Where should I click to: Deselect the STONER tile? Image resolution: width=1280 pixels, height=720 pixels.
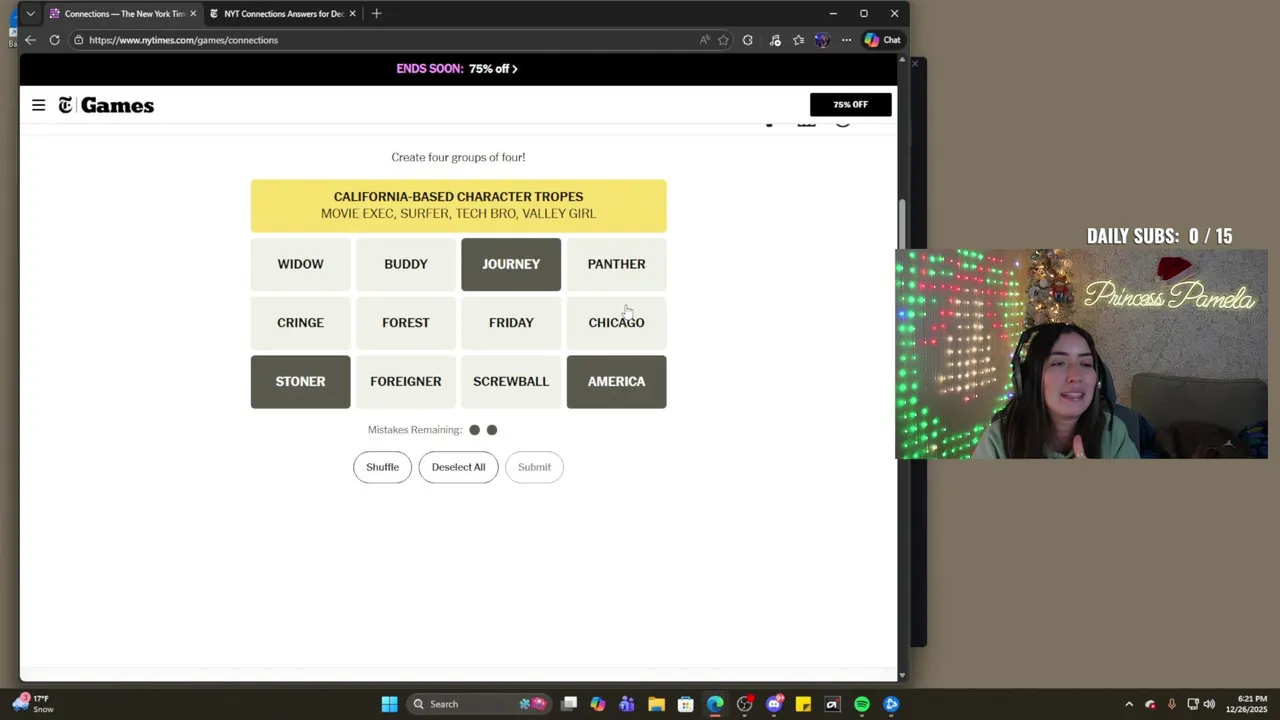click(300, 382)
